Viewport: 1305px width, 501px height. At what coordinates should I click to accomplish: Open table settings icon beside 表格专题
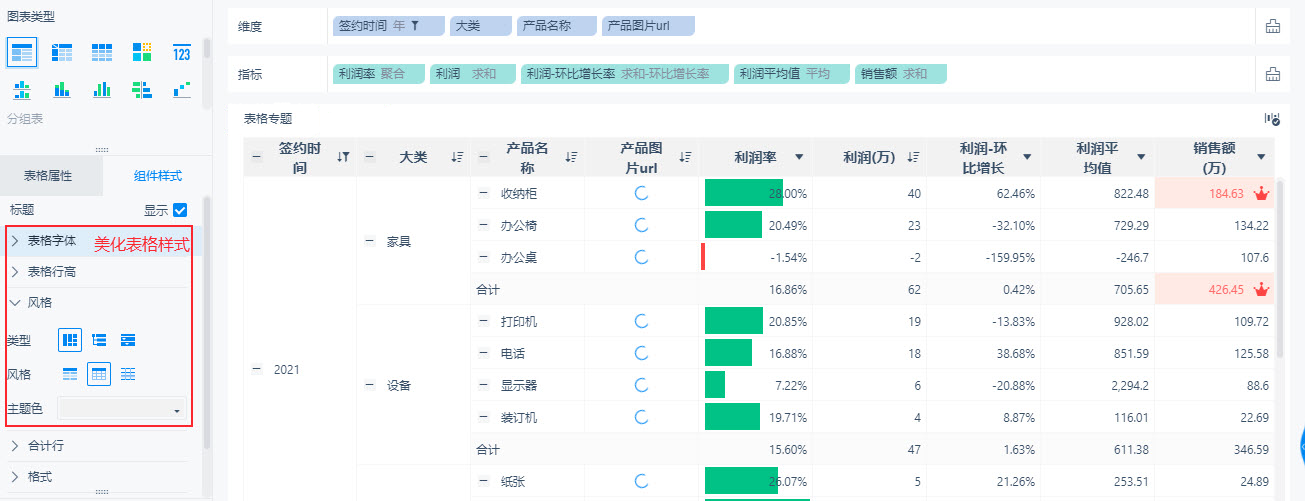[1272, 119]
